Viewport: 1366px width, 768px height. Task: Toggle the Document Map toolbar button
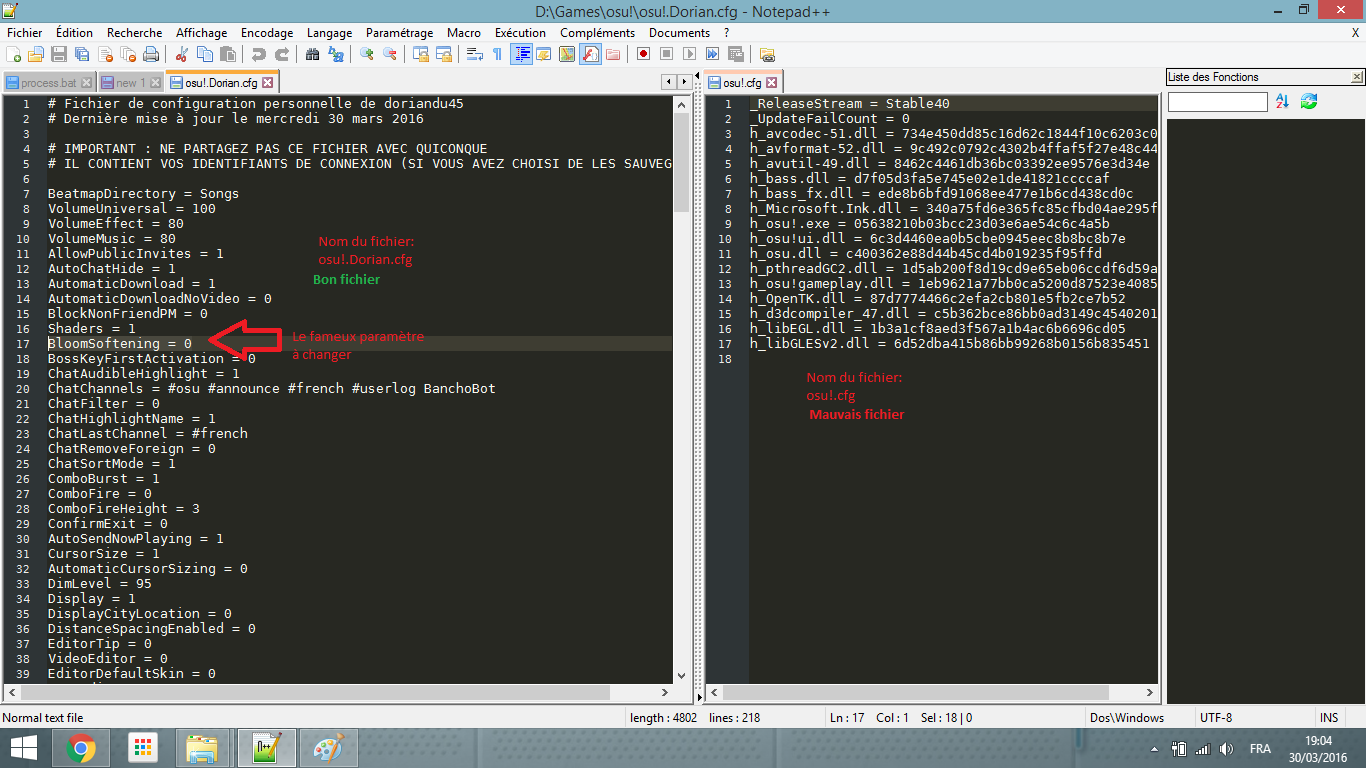click(x=567, y=54)
